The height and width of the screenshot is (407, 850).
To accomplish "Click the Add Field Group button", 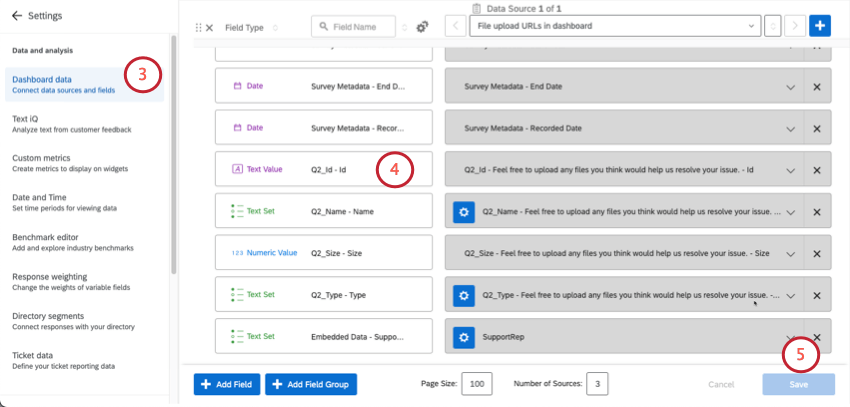I will pyautogui.click(x=310, y=384).
